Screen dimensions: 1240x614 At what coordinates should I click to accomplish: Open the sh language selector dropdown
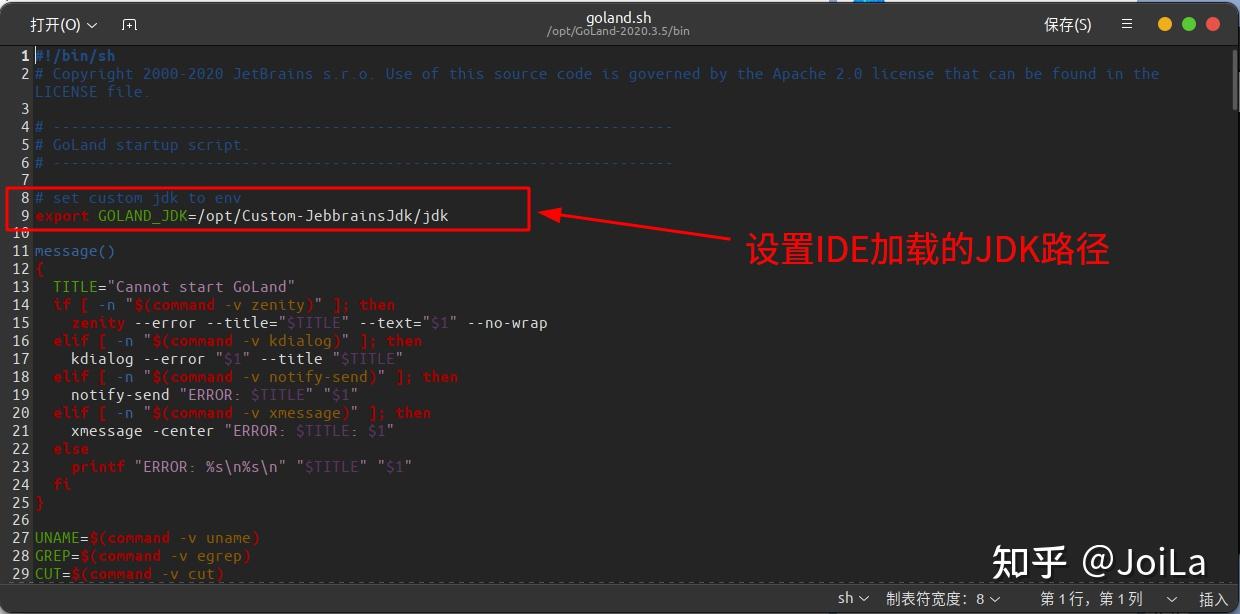pyautogui.click(x=853, y=598)
